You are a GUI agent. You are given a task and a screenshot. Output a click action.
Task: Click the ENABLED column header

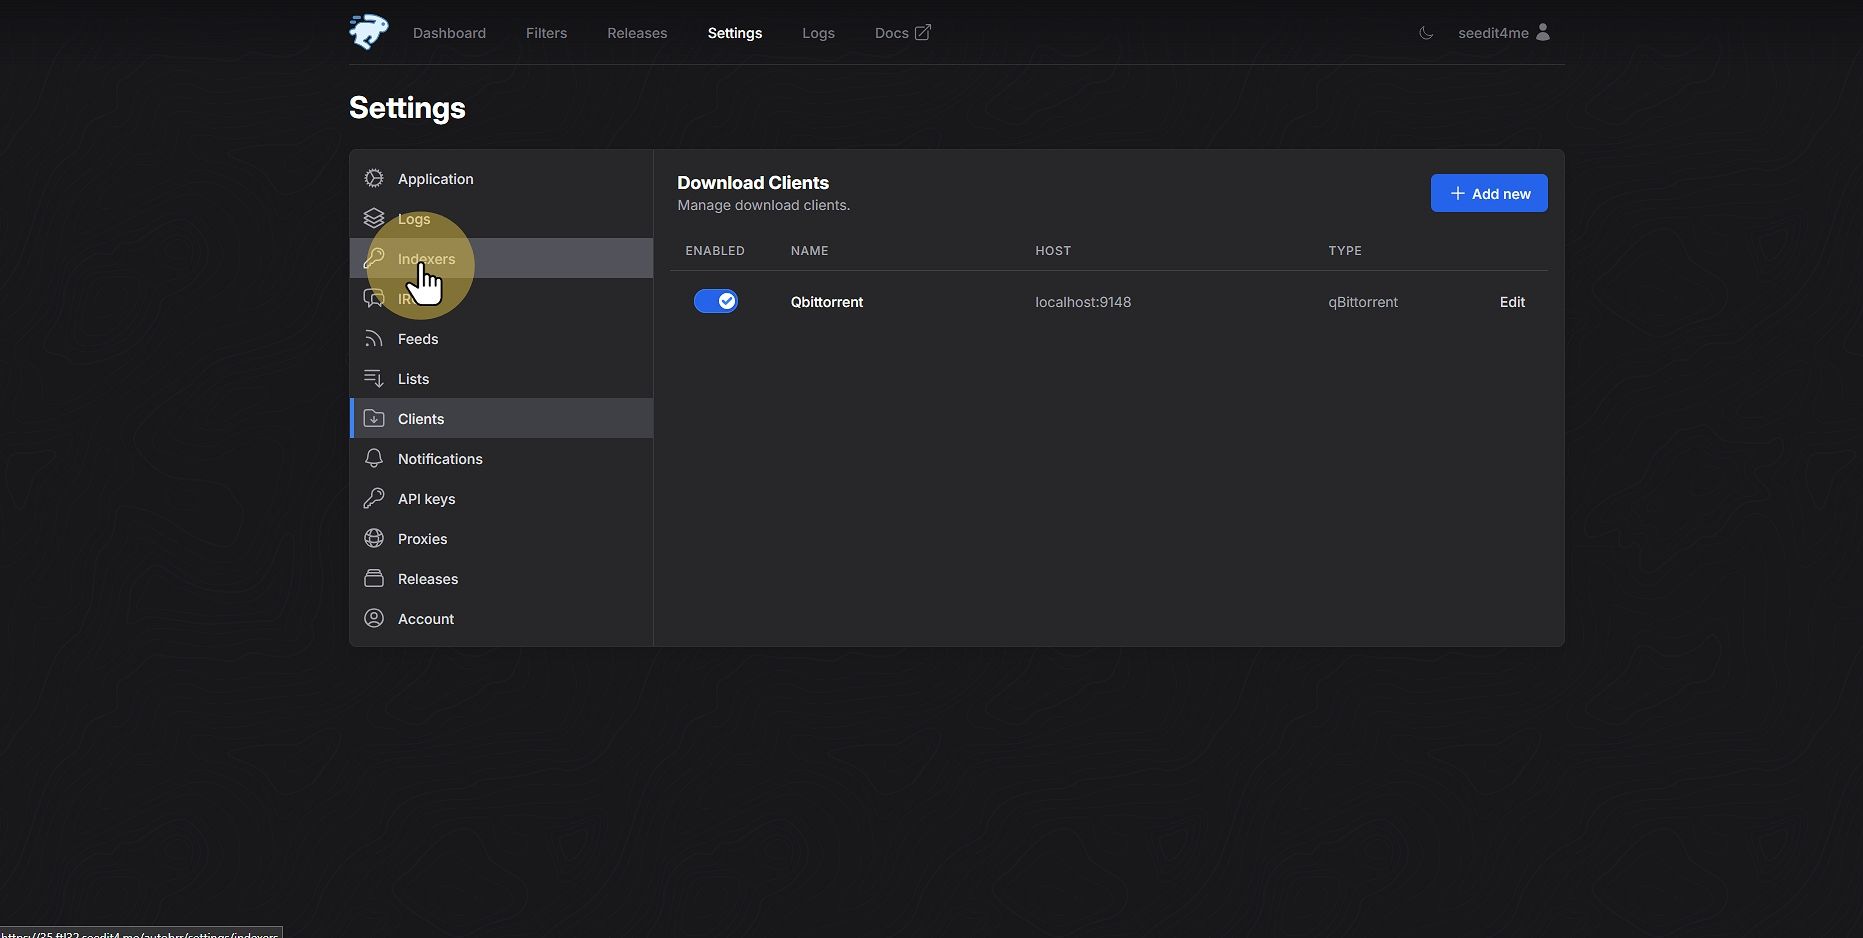pos(715,251)
